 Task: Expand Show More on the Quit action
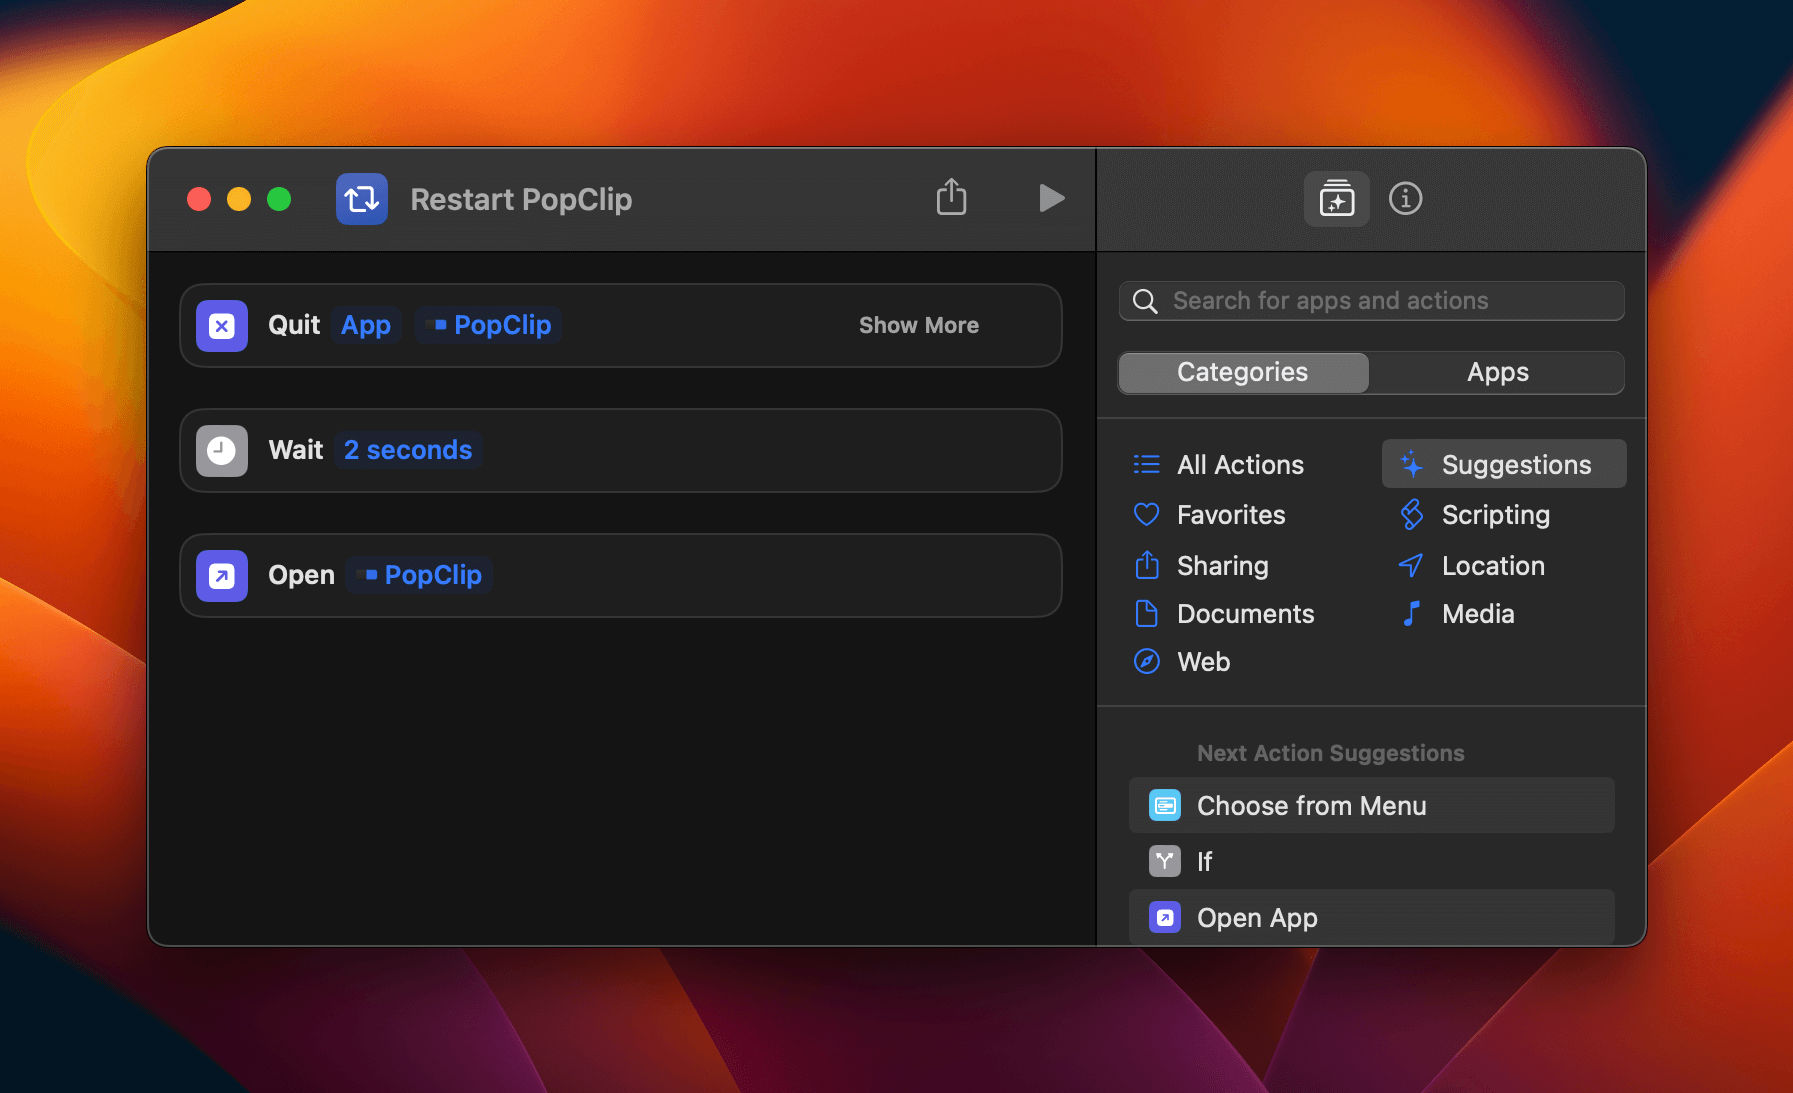click(x=918, y=326)
